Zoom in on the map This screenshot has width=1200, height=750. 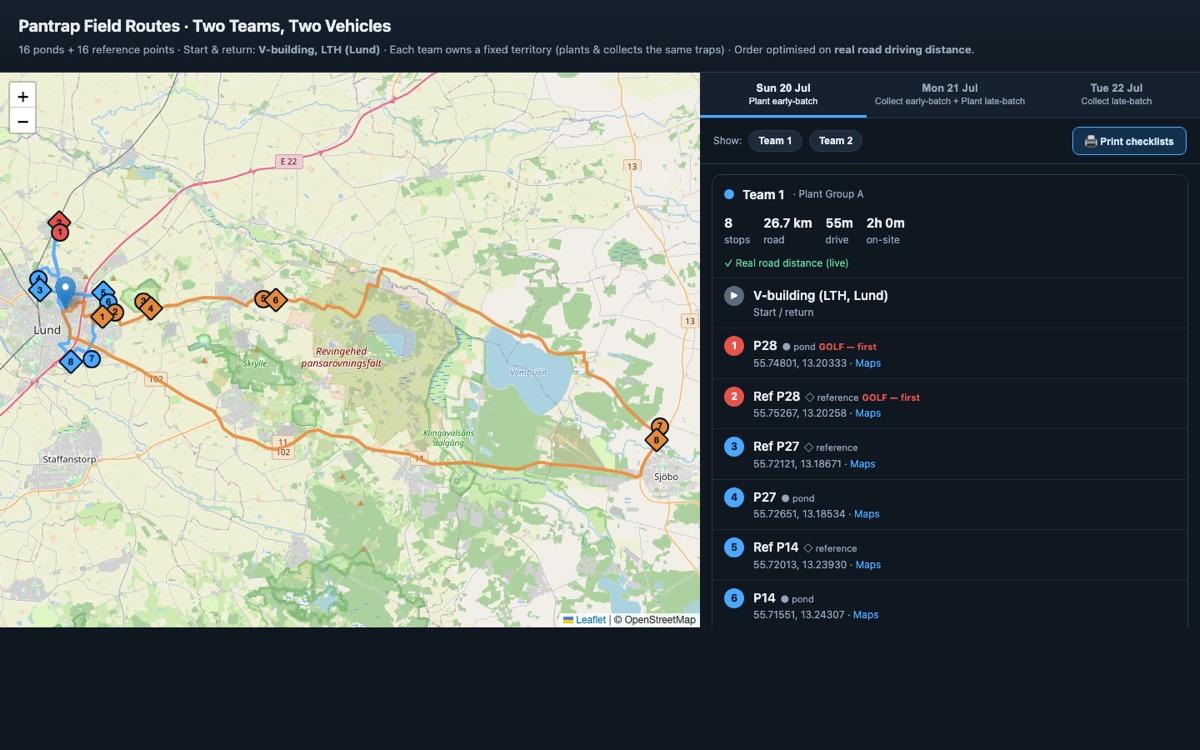click(x=23, y=97)
